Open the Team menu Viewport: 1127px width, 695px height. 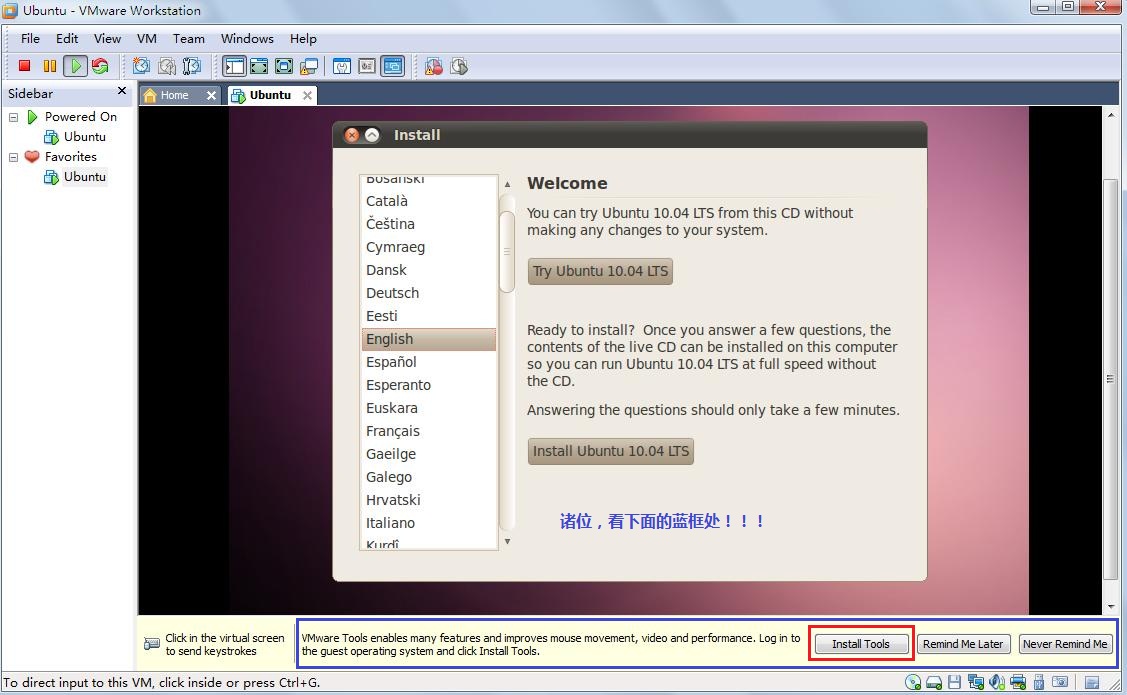pos(188,39)
